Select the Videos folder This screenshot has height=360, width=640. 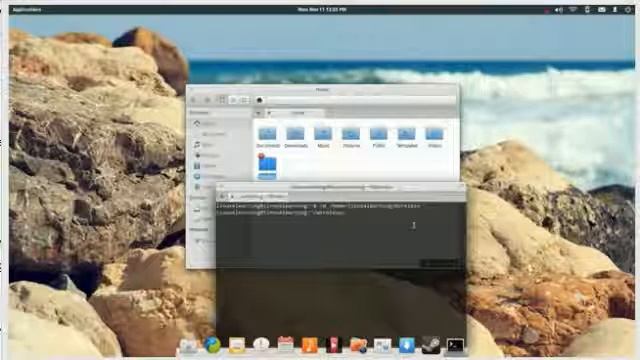coord(435,138)
